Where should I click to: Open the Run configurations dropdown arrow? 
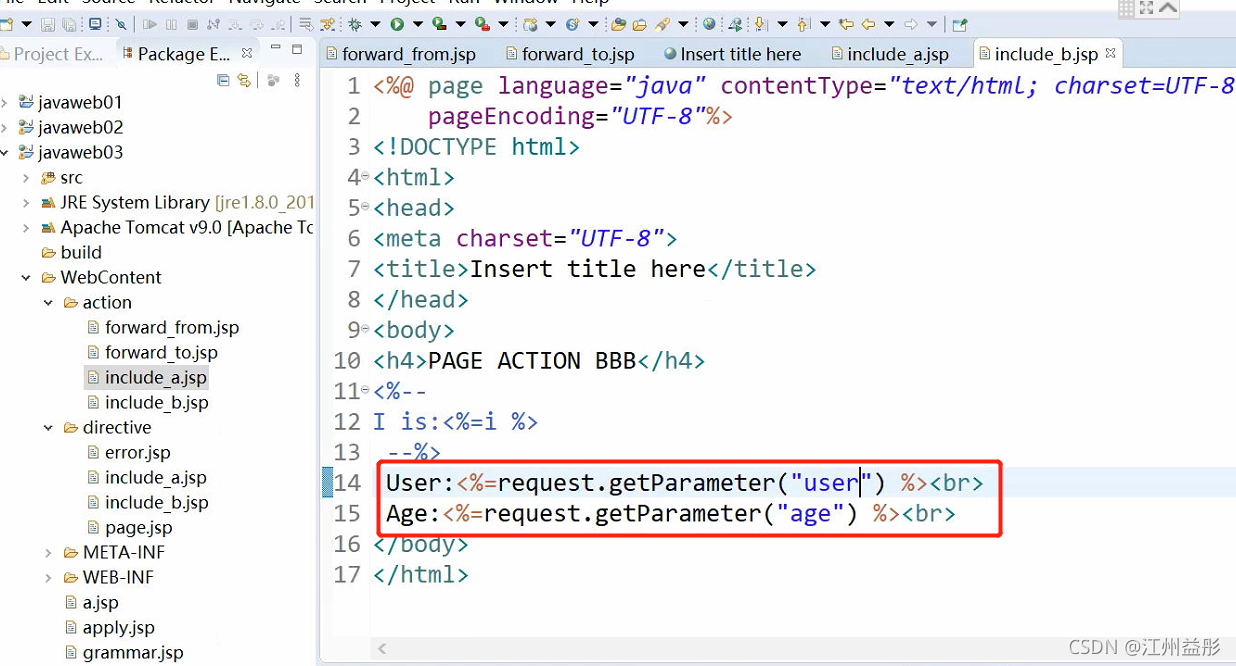click(x=417, y=24)
